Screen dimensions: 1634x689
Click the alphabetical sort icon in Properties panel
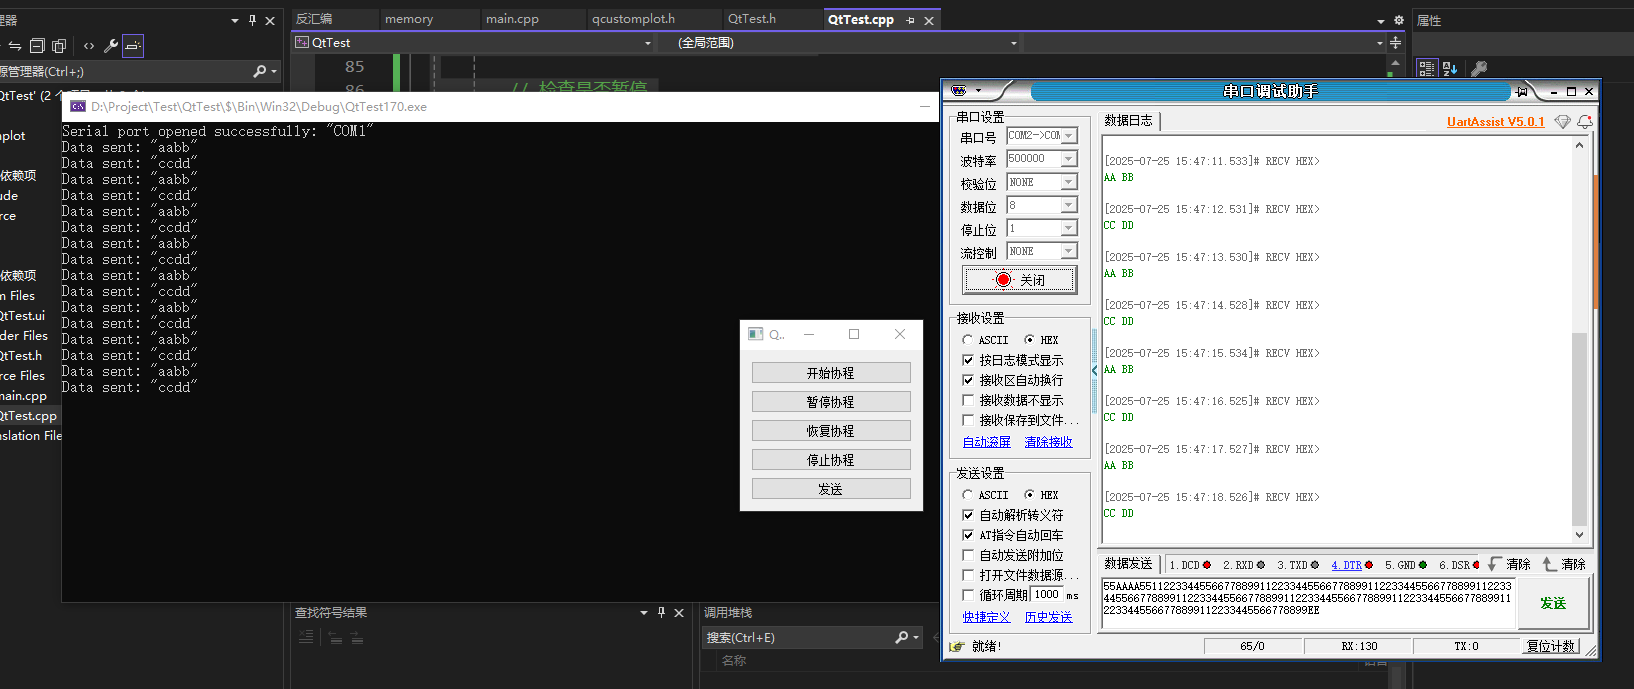point(1449,68)
